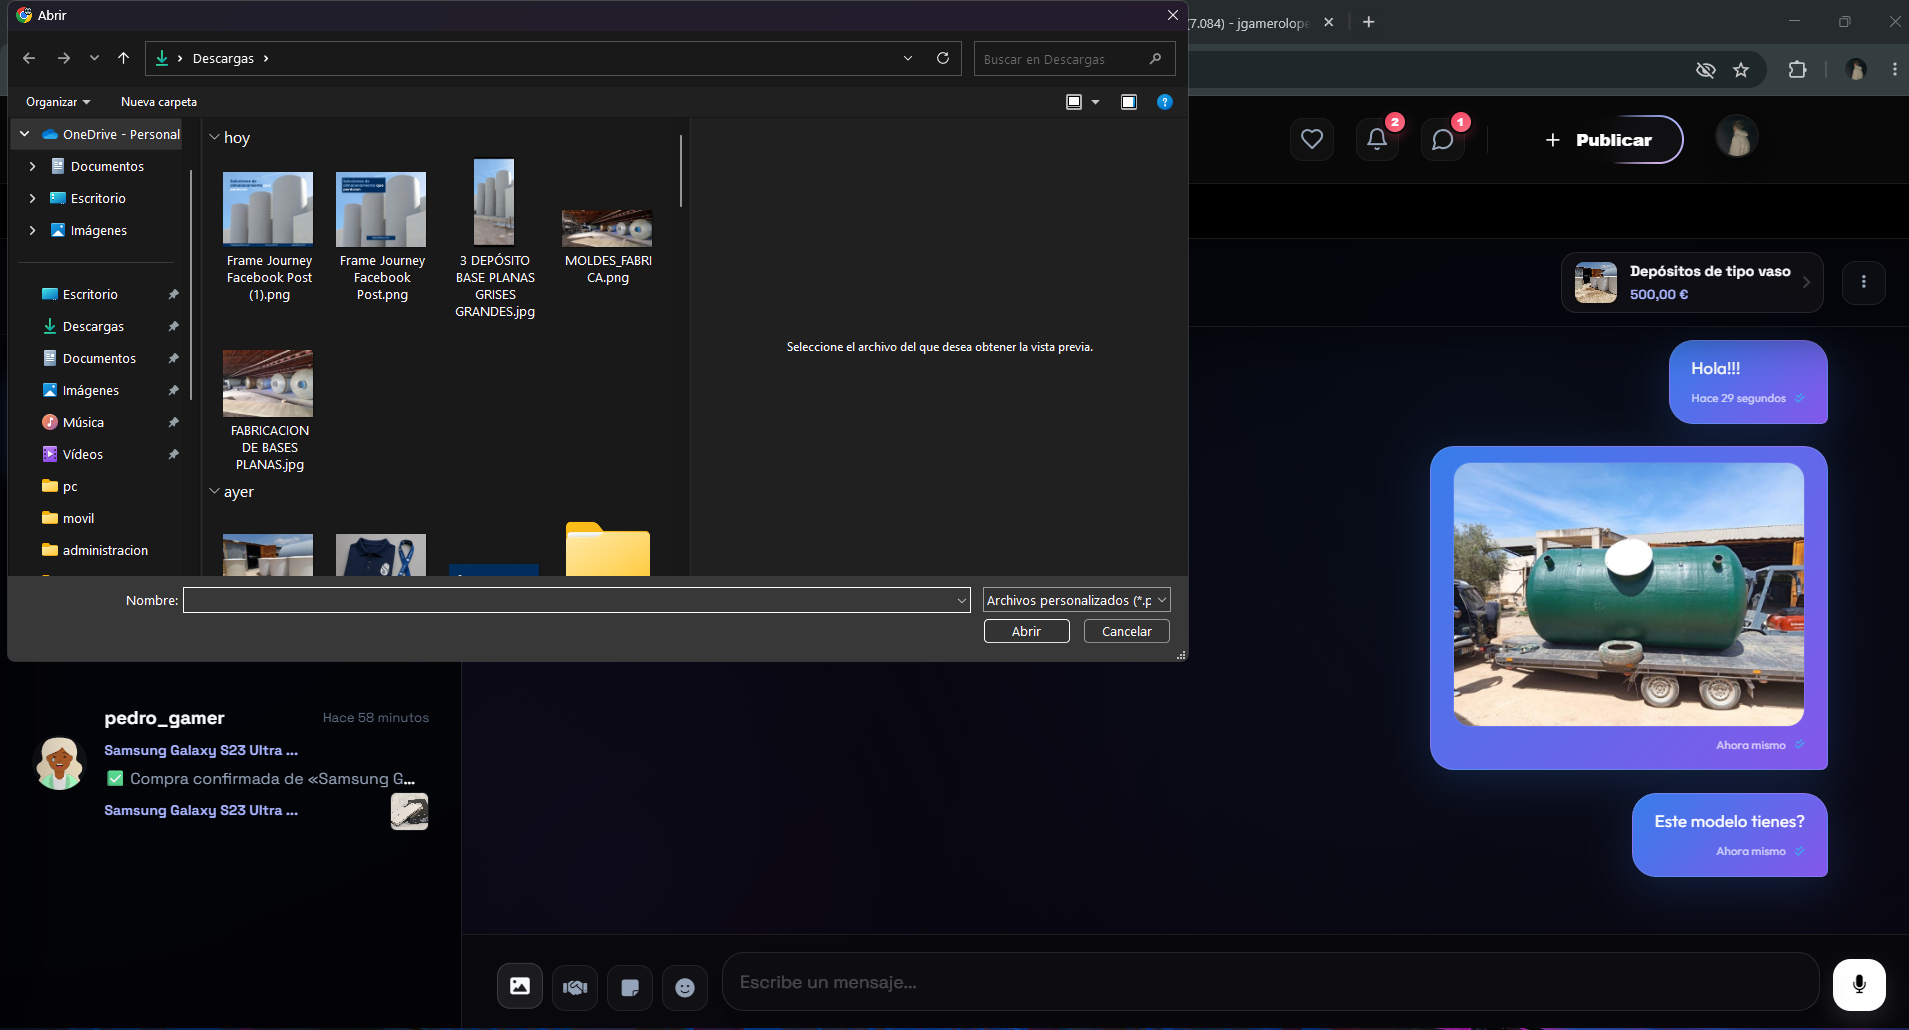Open notifications bell with 2 alerts
Image resolution: width=1909 pixels, height=1030 pixels.
point(1377,139)
